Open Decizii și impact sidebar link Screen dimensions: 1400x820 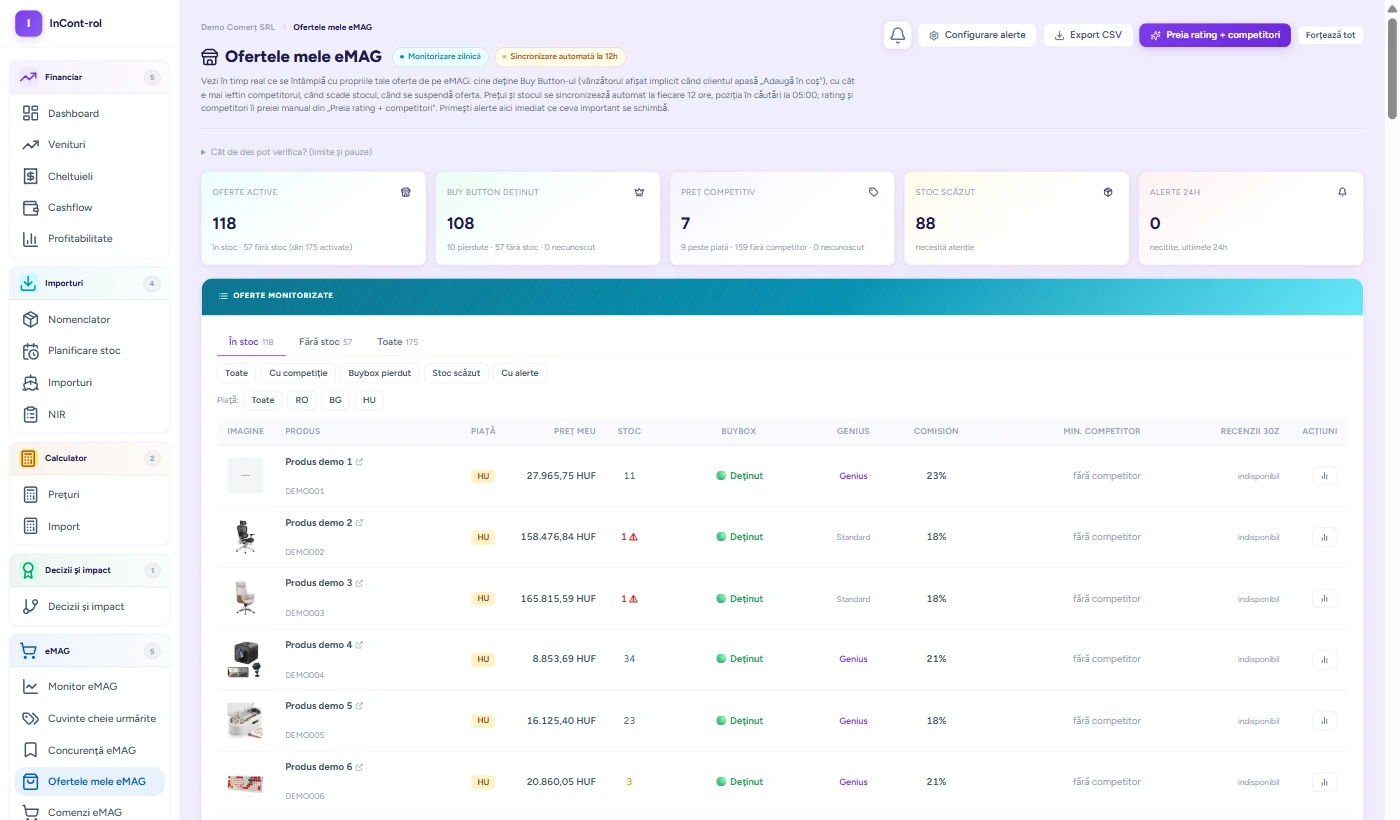coord(89,606)
